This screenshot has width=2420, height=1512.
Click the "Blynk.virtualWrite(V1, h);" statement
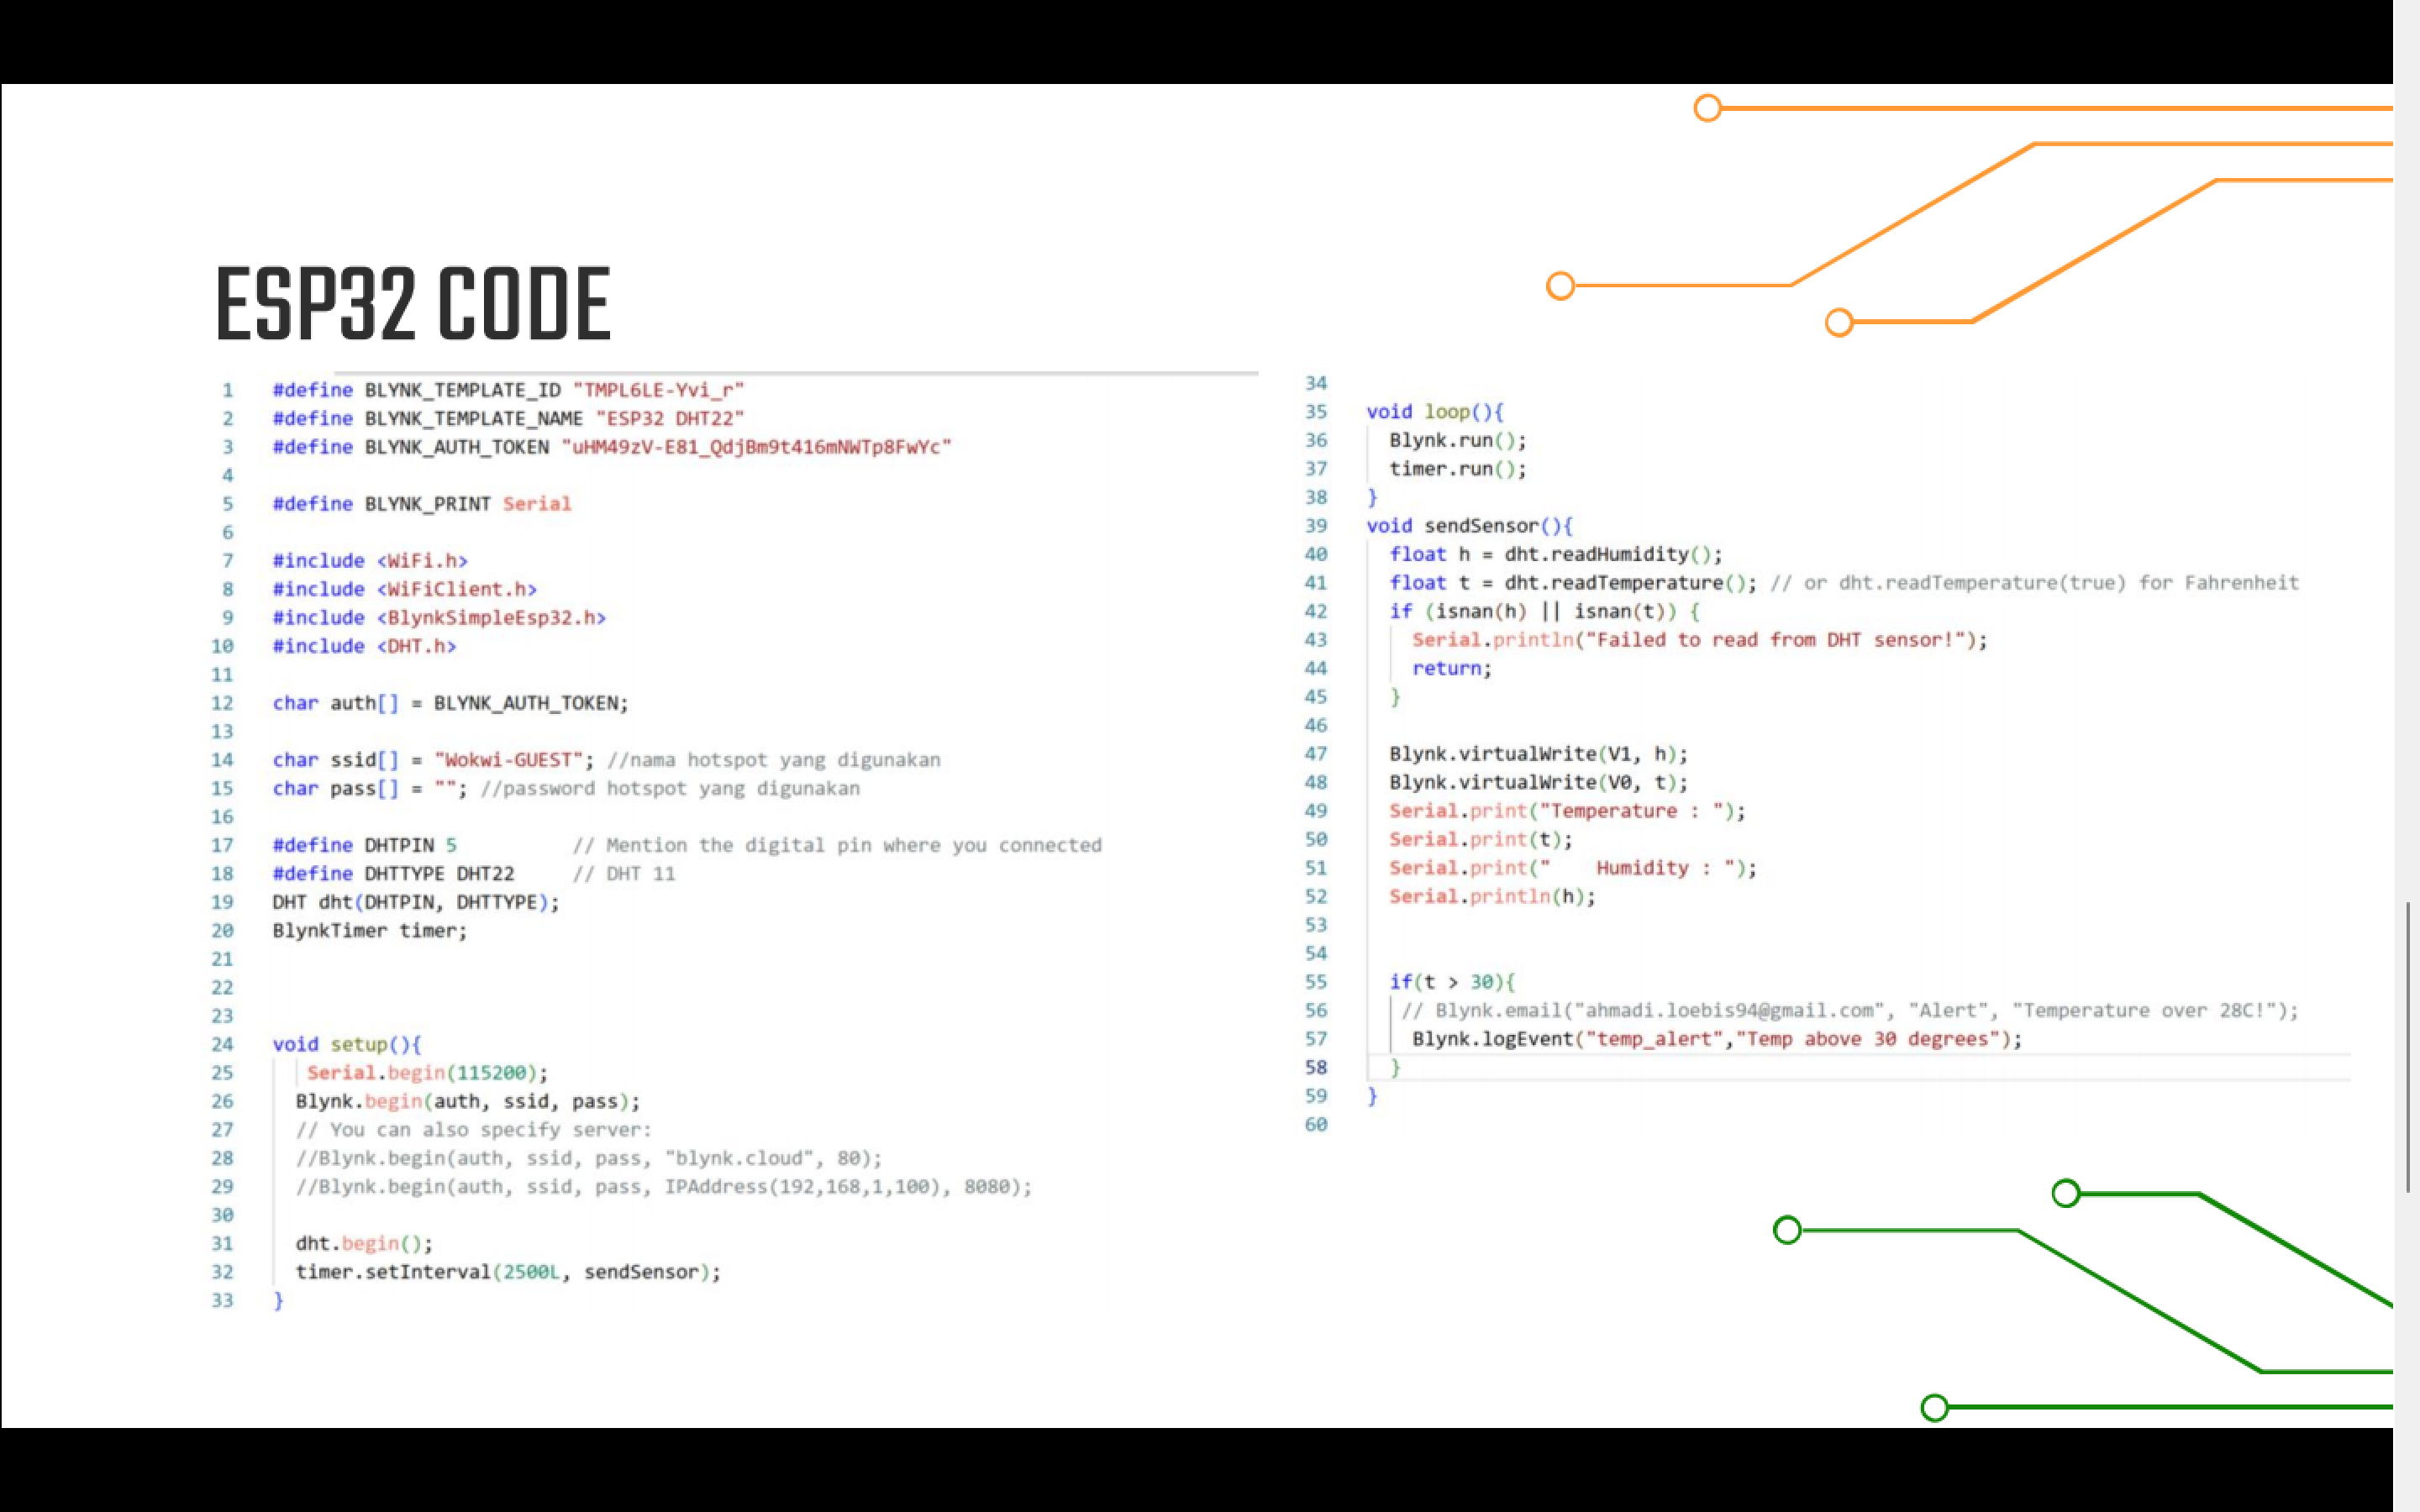[1539, 754]
